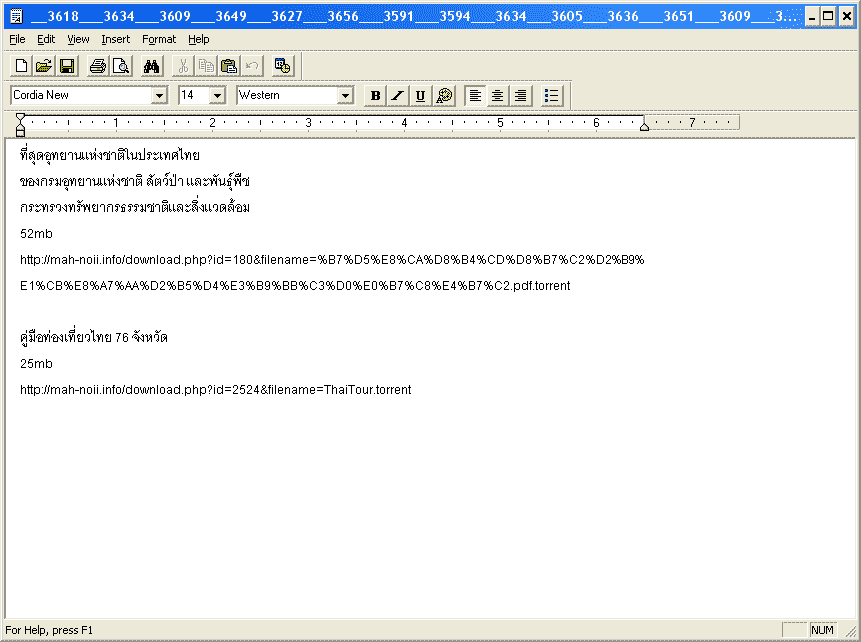Open a file with the Open icon

[x=44, y=66]
